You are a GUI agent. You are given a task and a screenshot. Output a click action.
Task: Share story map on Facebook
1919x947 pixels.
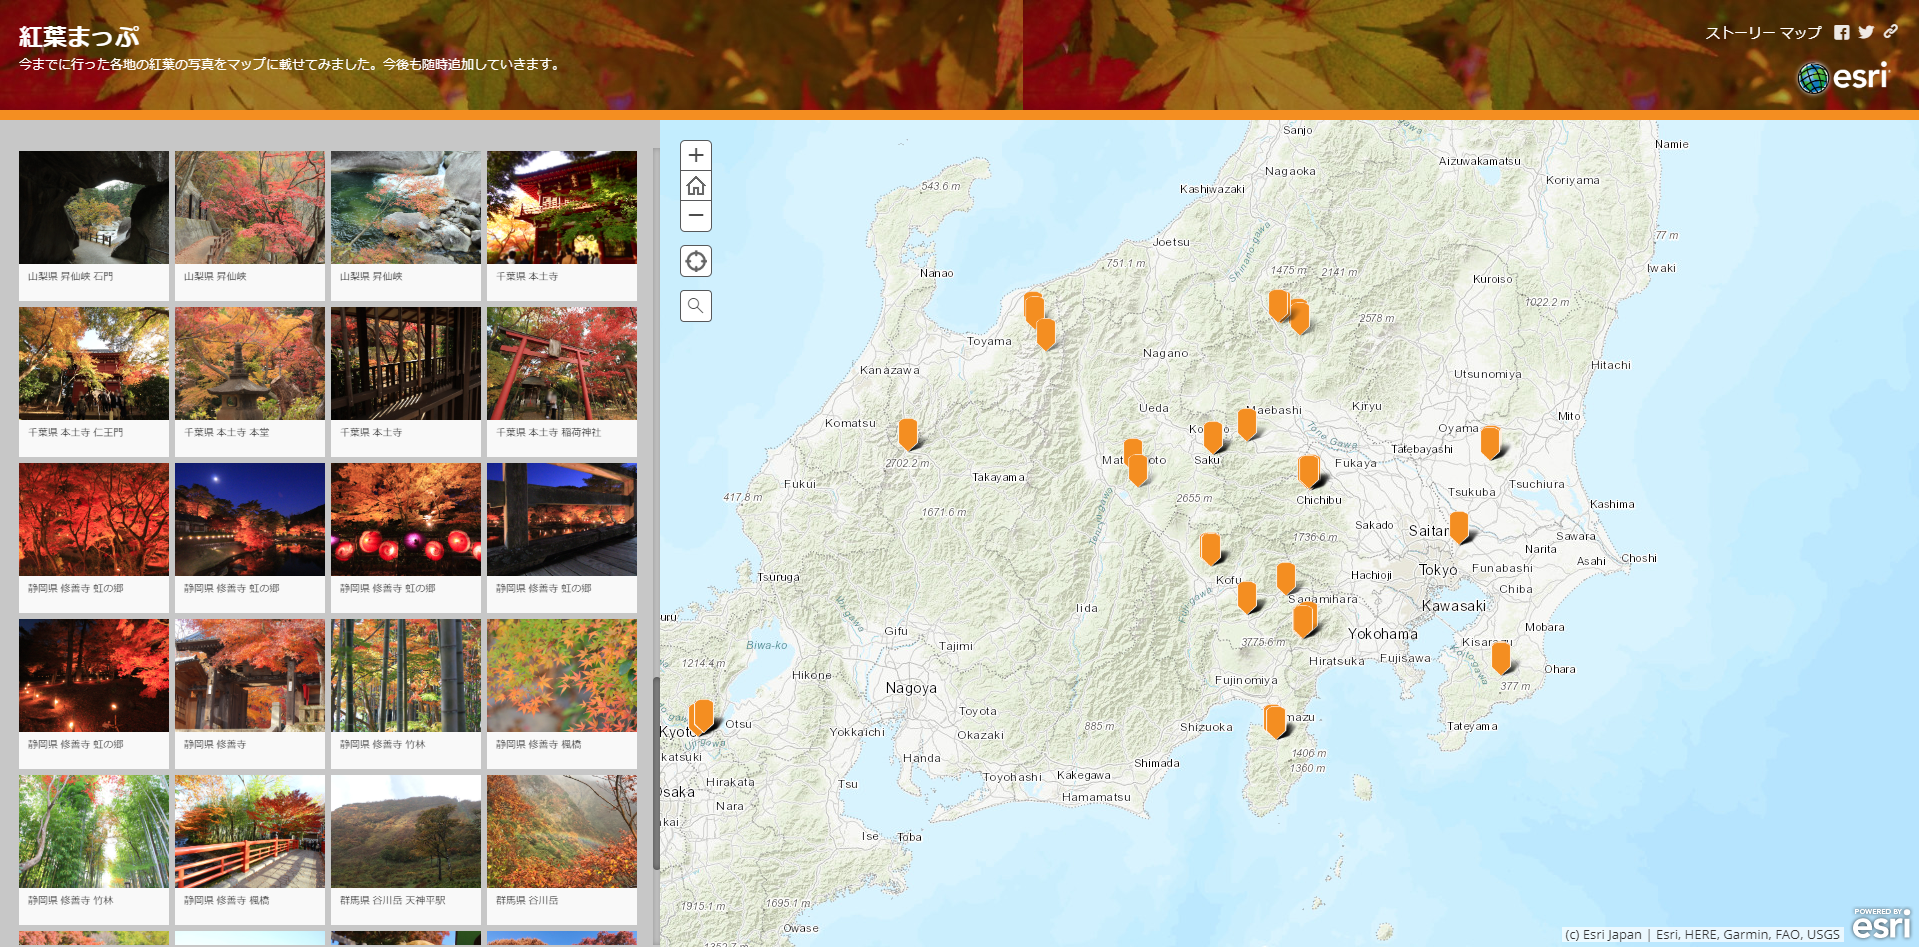pos(1841,32)
